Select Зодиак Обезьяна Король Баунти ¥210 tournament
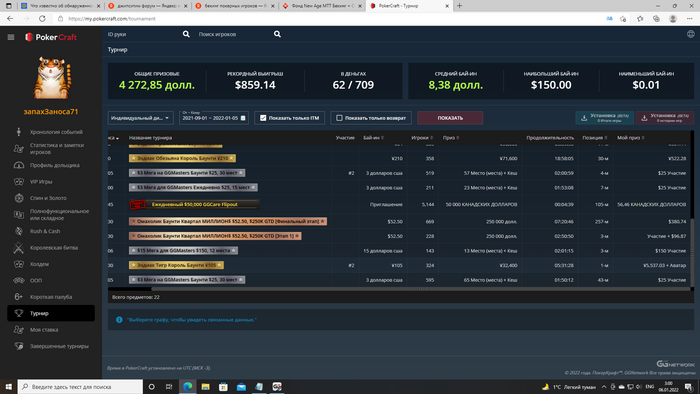The image size is (700, 394). (x=182, y=158)
